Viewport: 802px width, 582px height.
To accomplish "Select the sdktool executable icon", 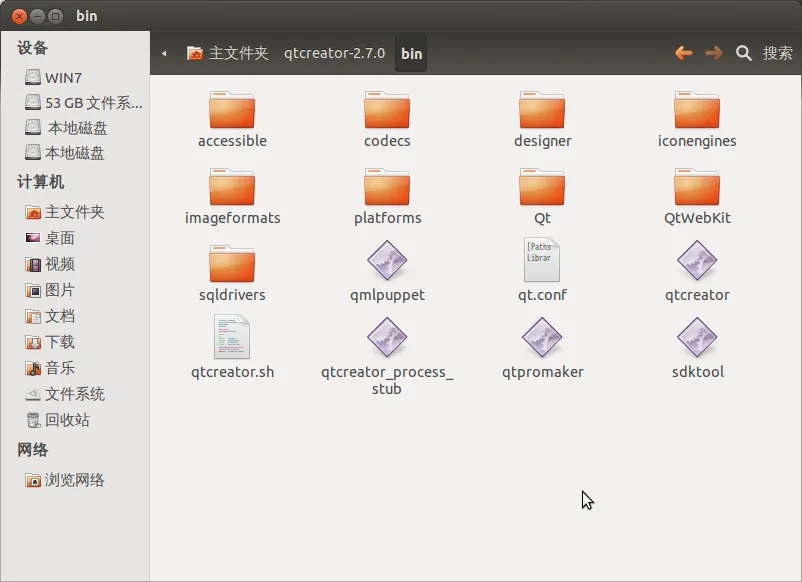I will (696, 339).
